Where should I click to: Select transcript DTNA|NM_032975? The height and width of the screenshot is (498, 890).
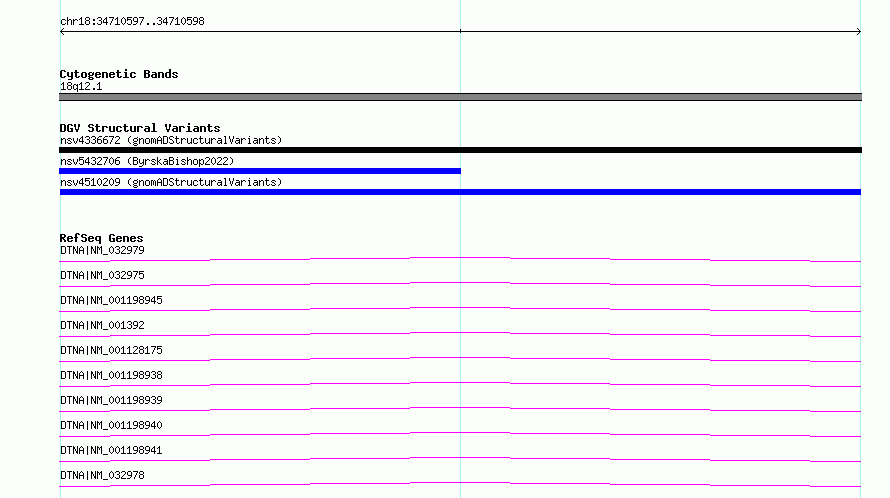tap(102, 275)
